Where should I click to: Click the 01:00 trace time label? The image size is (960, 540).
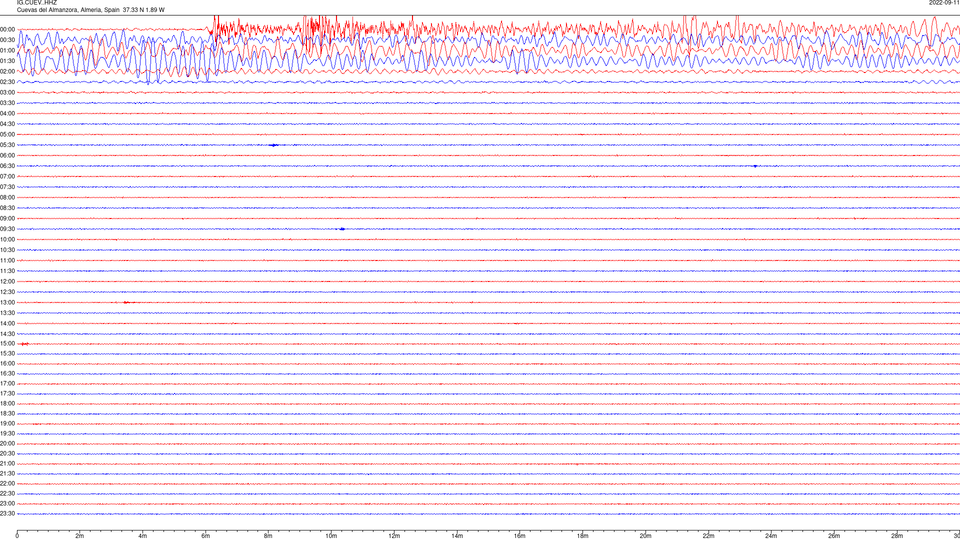coord(7,51)
